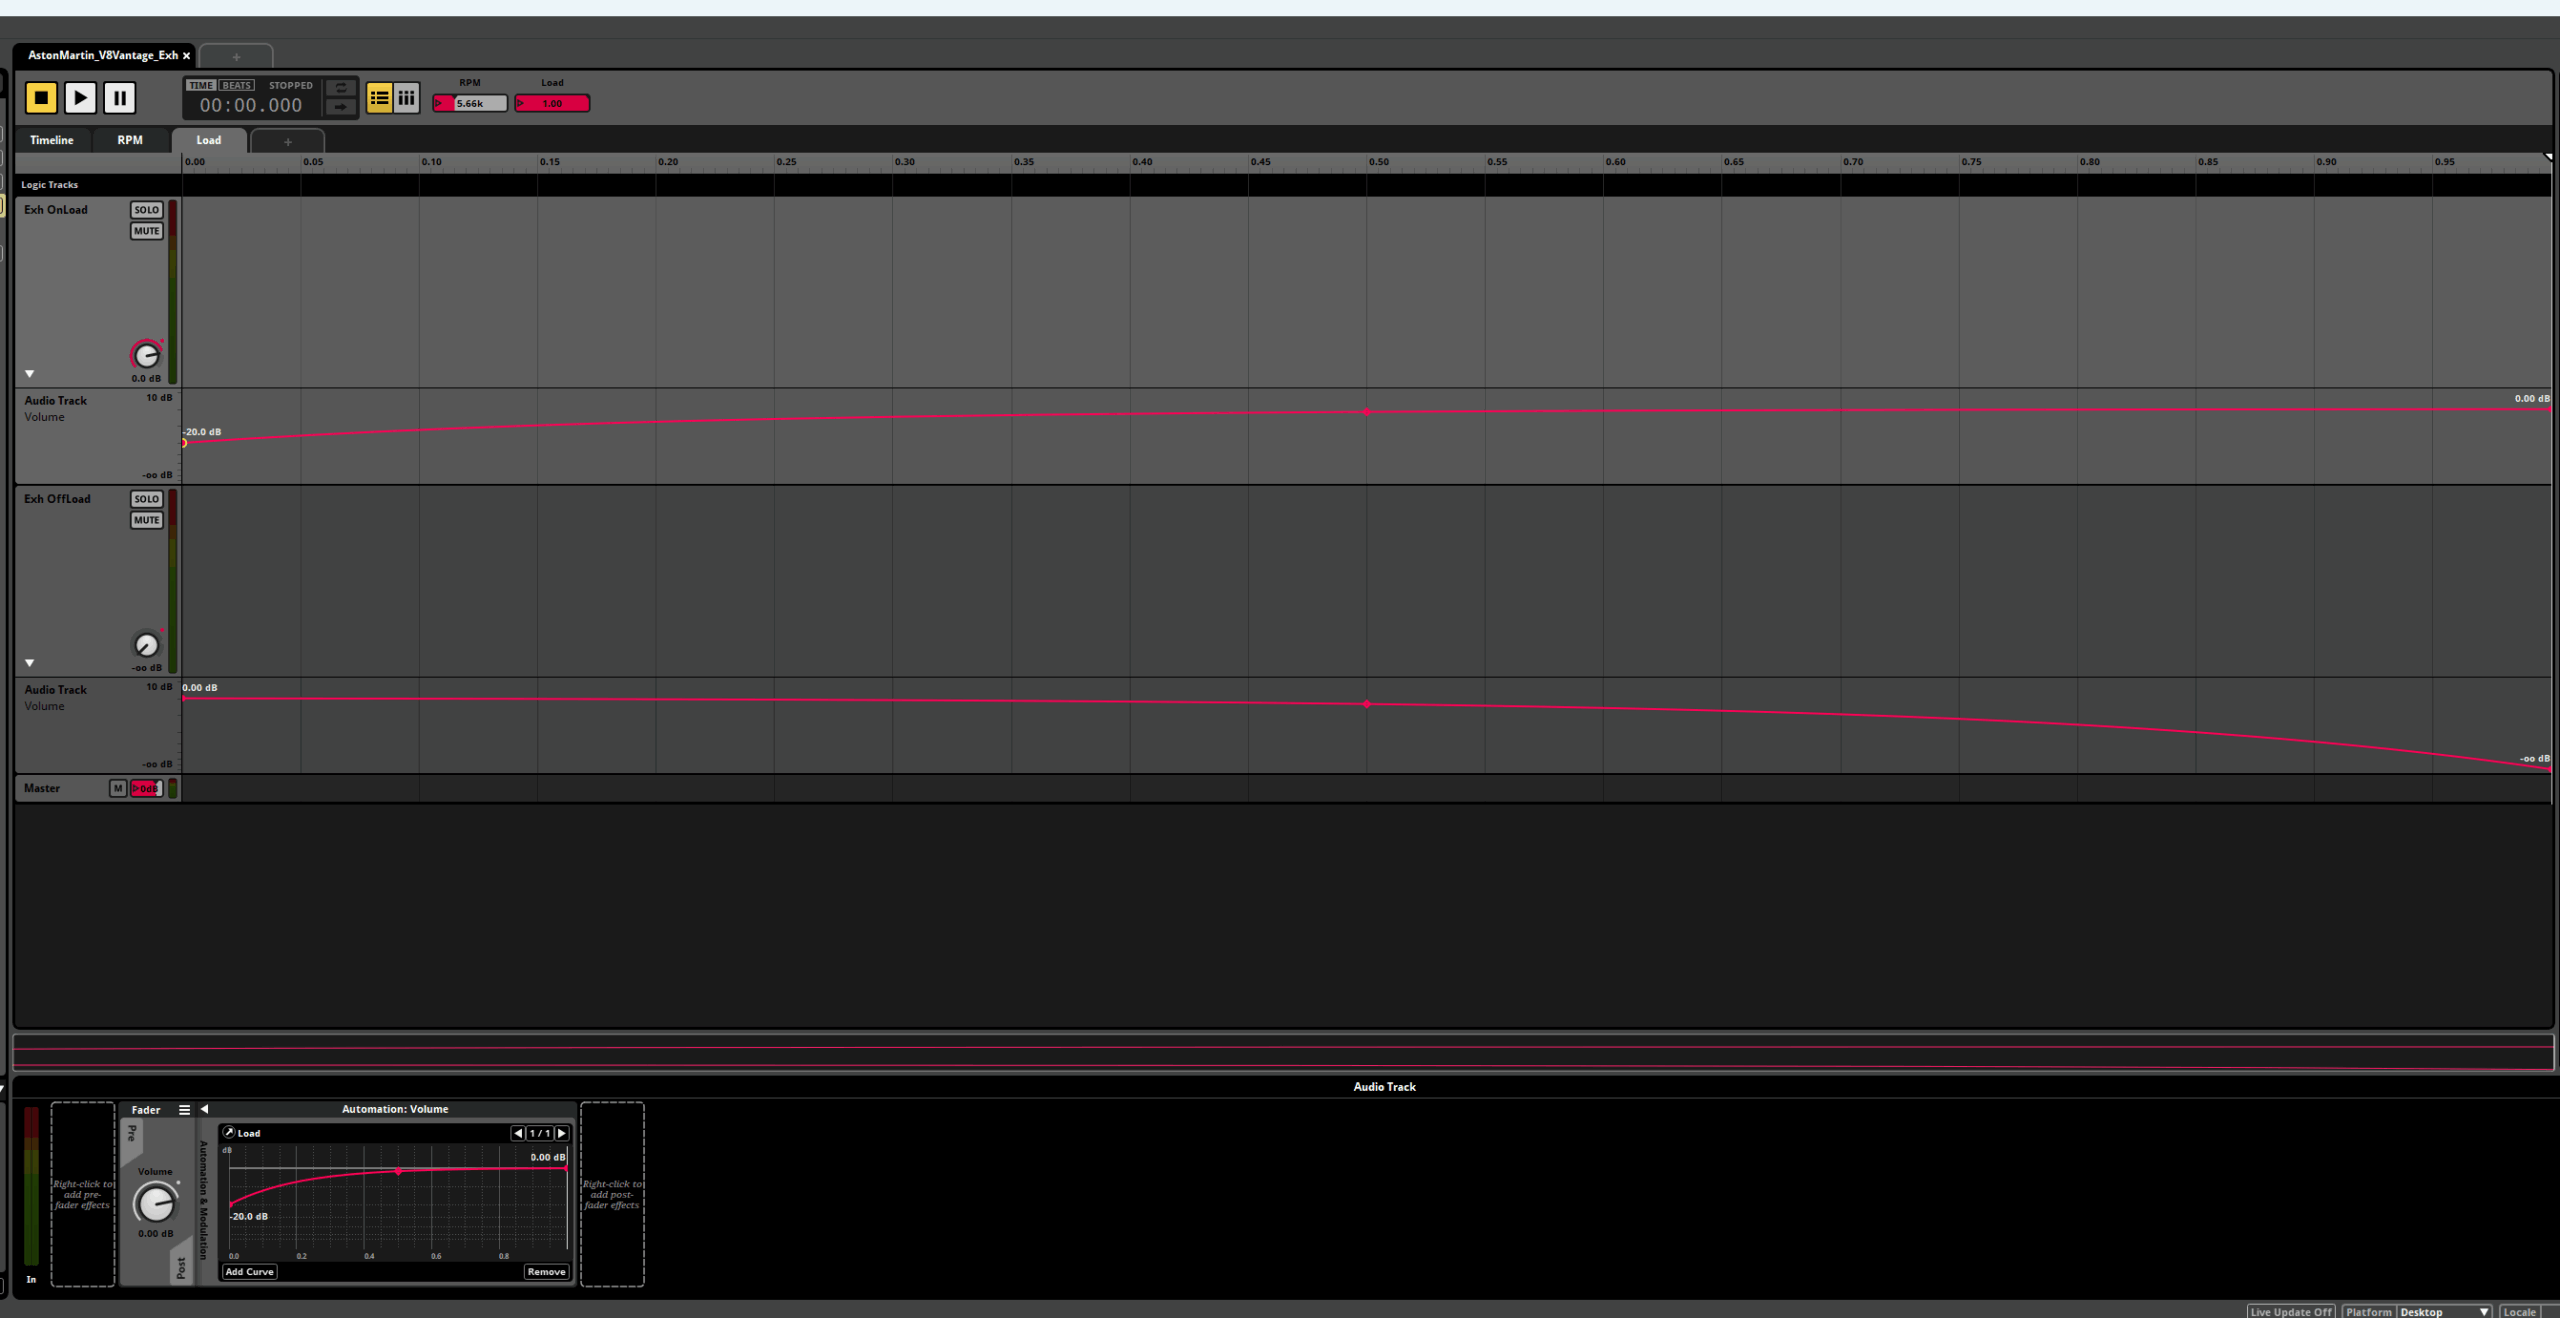Click the Pause transport button
2560x1318 pixels.
[119, 97]
